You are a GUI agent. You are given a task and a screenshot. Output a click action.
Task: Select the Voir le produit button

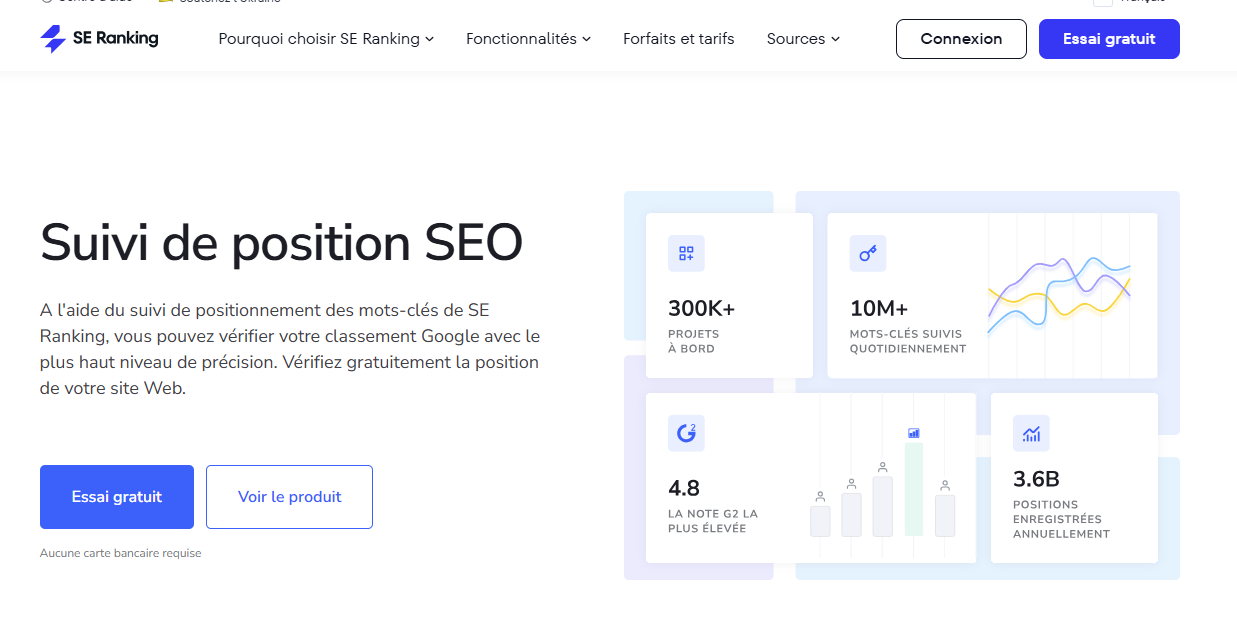289,497
